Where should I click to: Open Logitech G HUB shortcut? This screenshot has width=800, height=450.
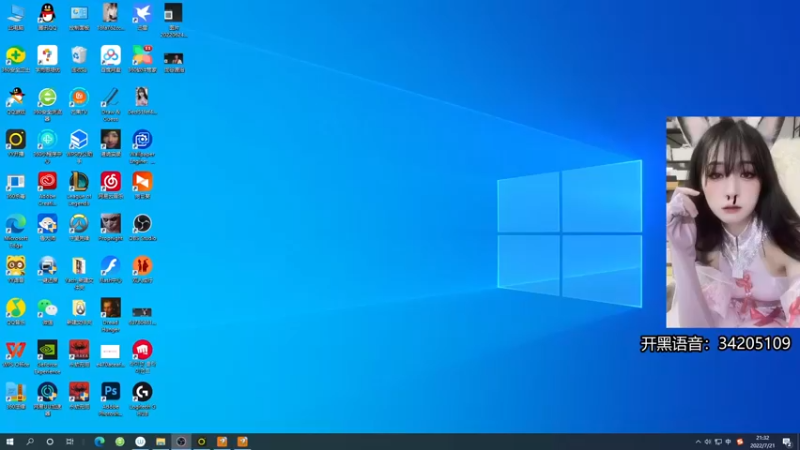click(x=142, y=399)
